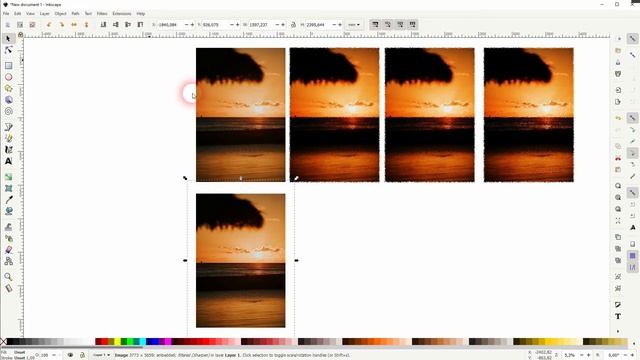
Task: Select the Ellipse tool
Action: click(8, 77)
